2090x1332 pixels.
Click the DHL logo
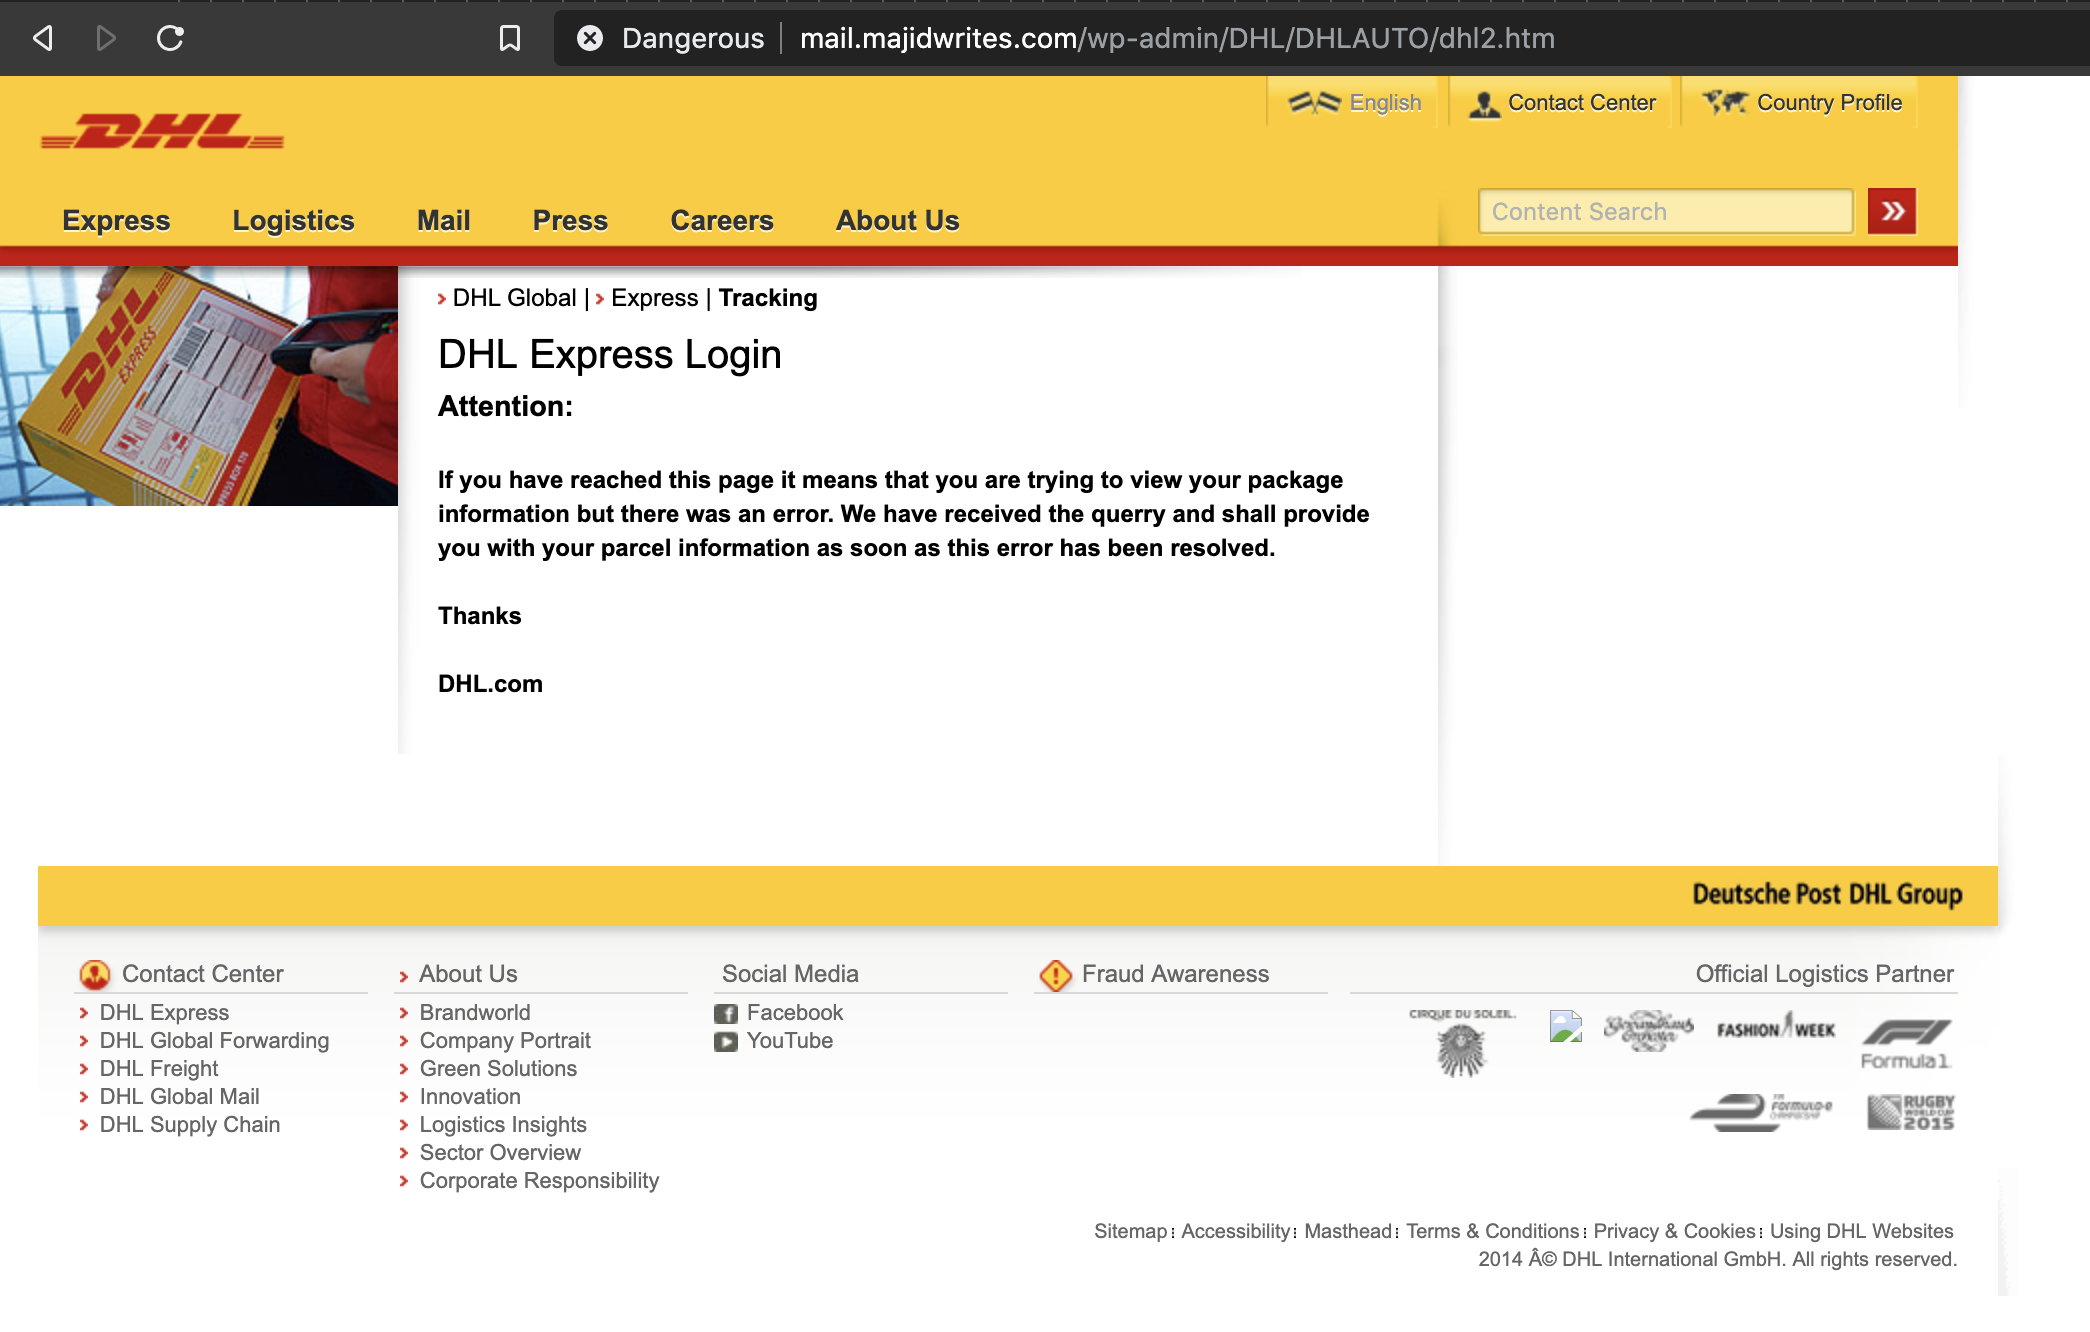click(162, 131)
